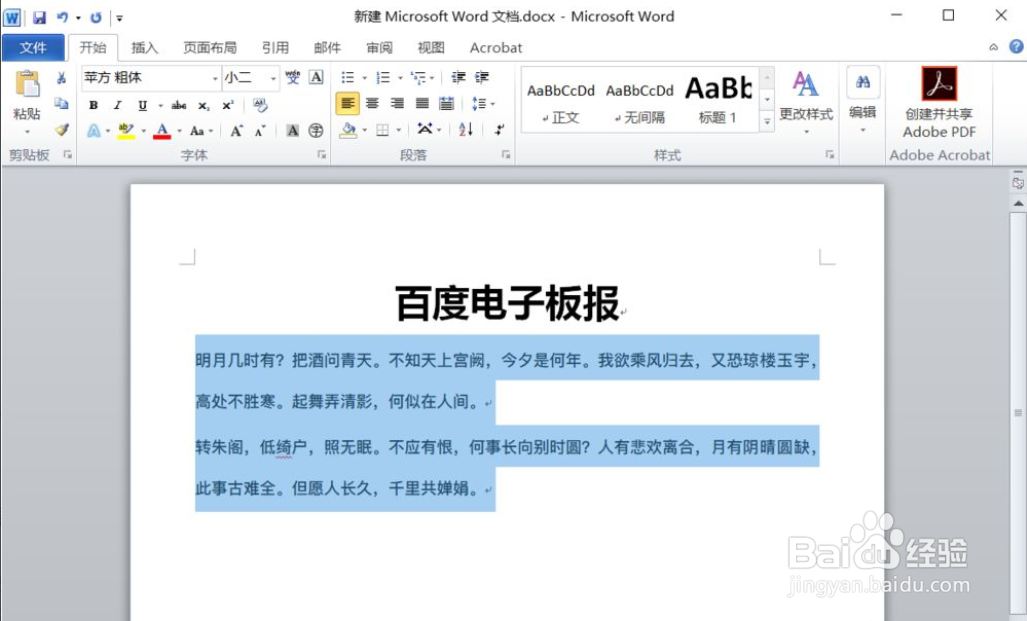Toggle subscript formatting
Image resolution: width=1027 pixels, height=621 pixels.
[x=204, y=105]
